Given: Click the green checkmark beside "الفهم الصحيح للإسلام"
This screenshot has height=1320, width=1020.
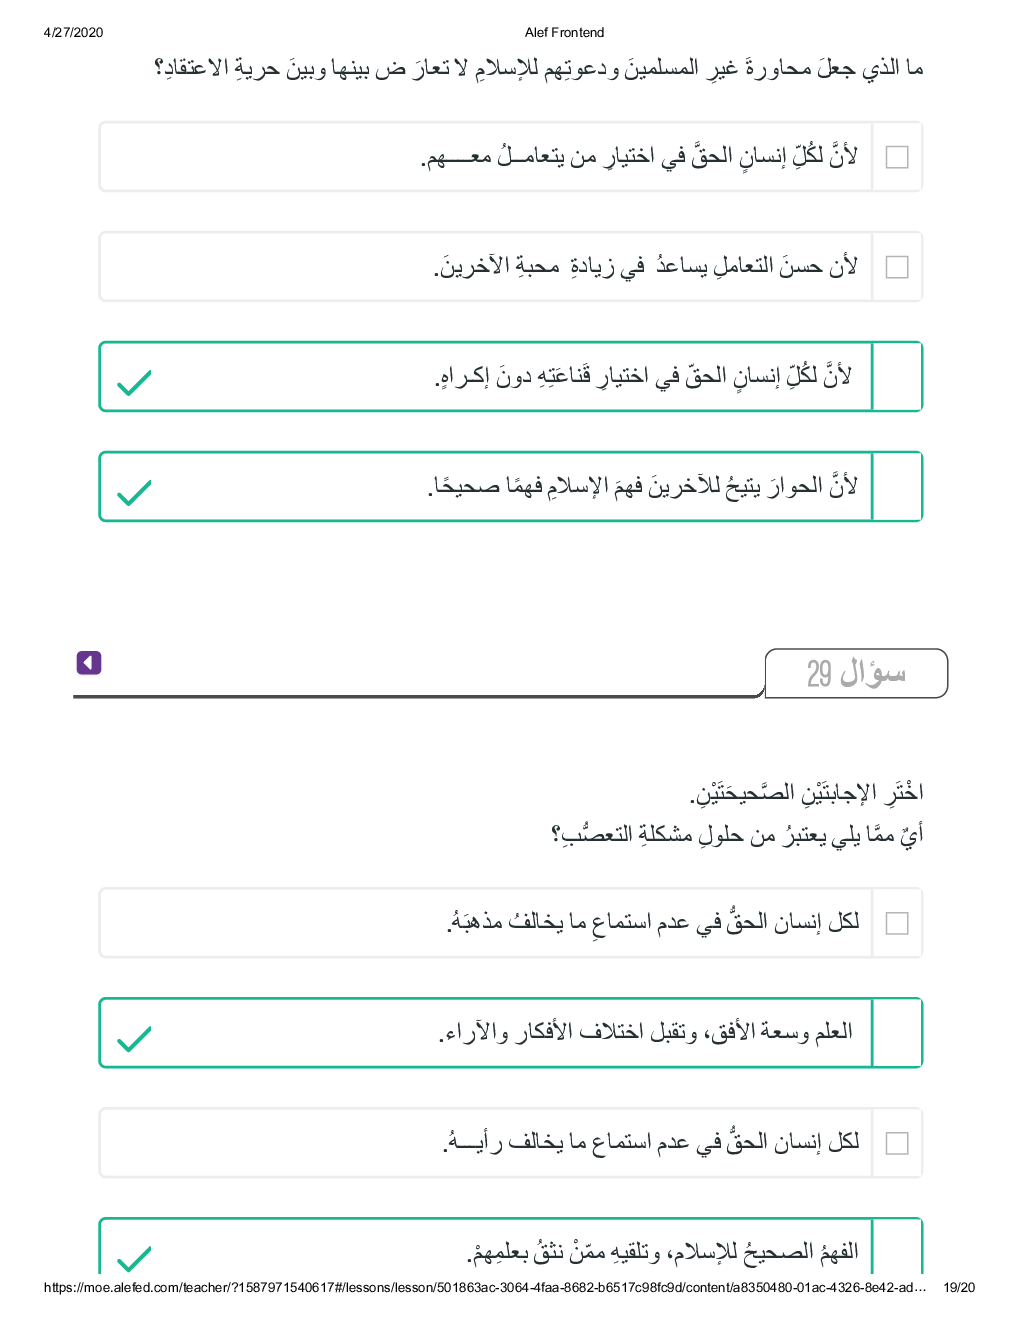Looking at the screenshot, I should pos(134,1258).
